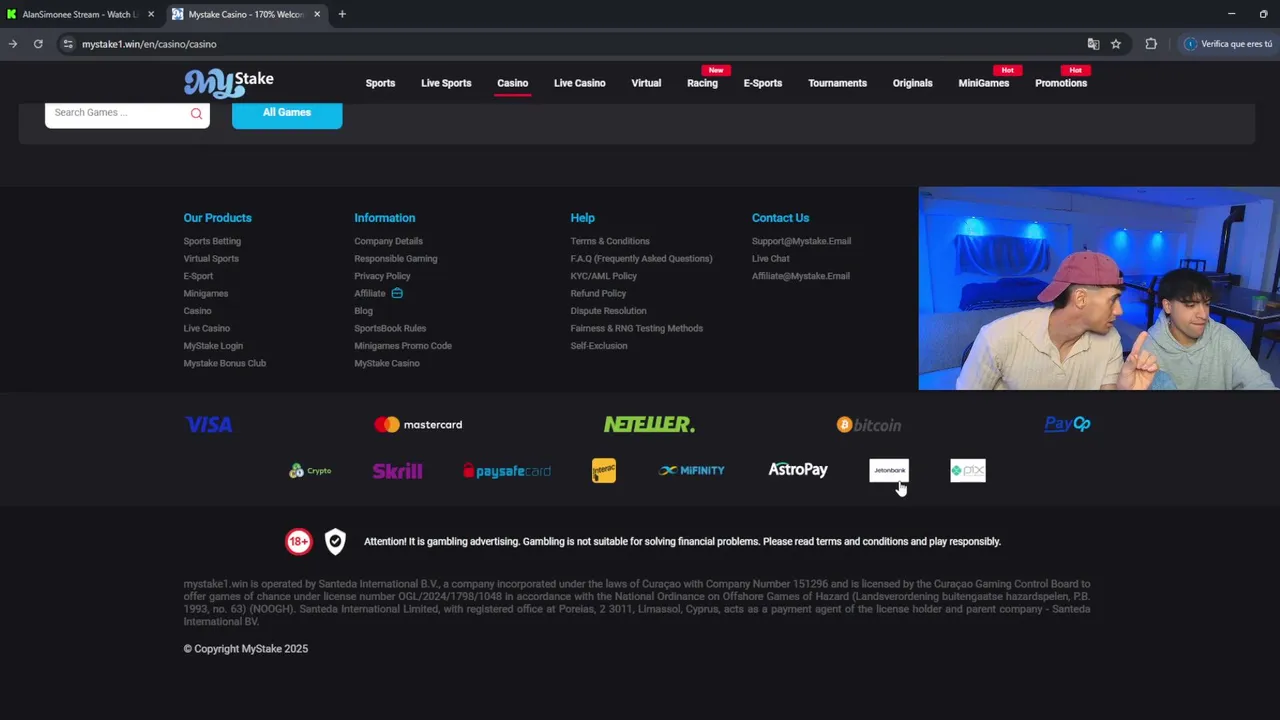Click the Affiliate briefcase icon

(397, 293)
